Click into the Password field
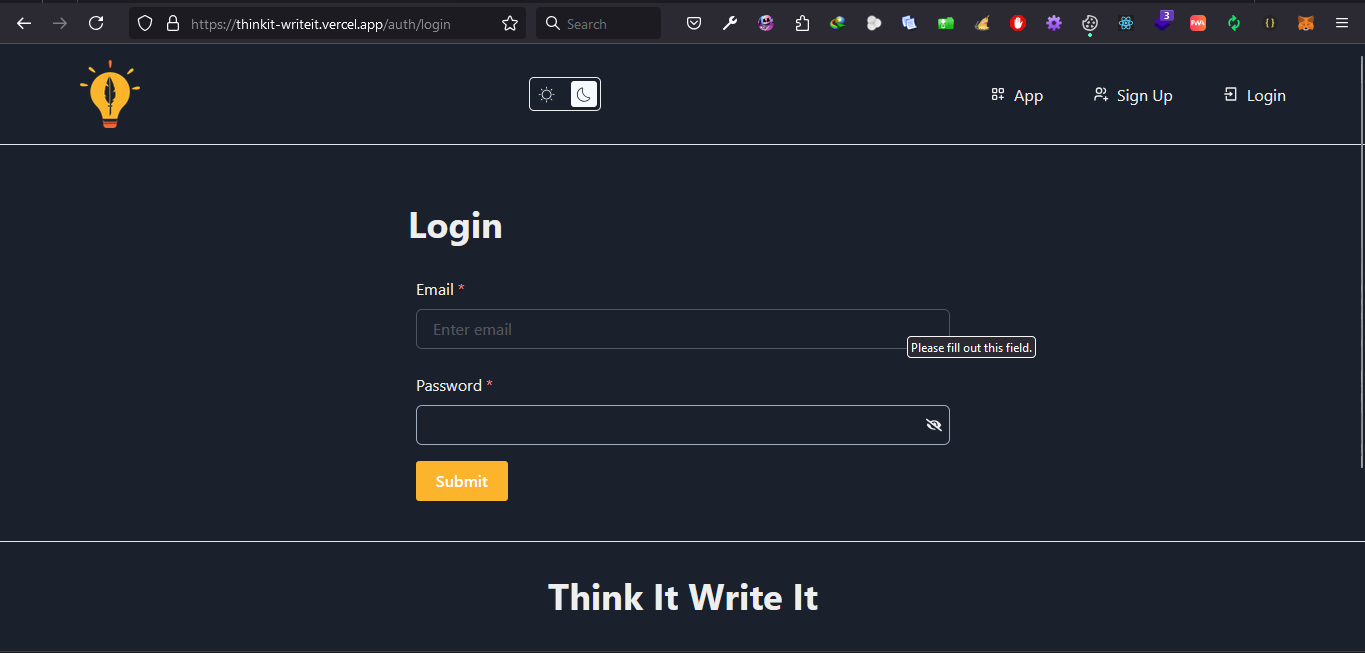 coord(665,425)
